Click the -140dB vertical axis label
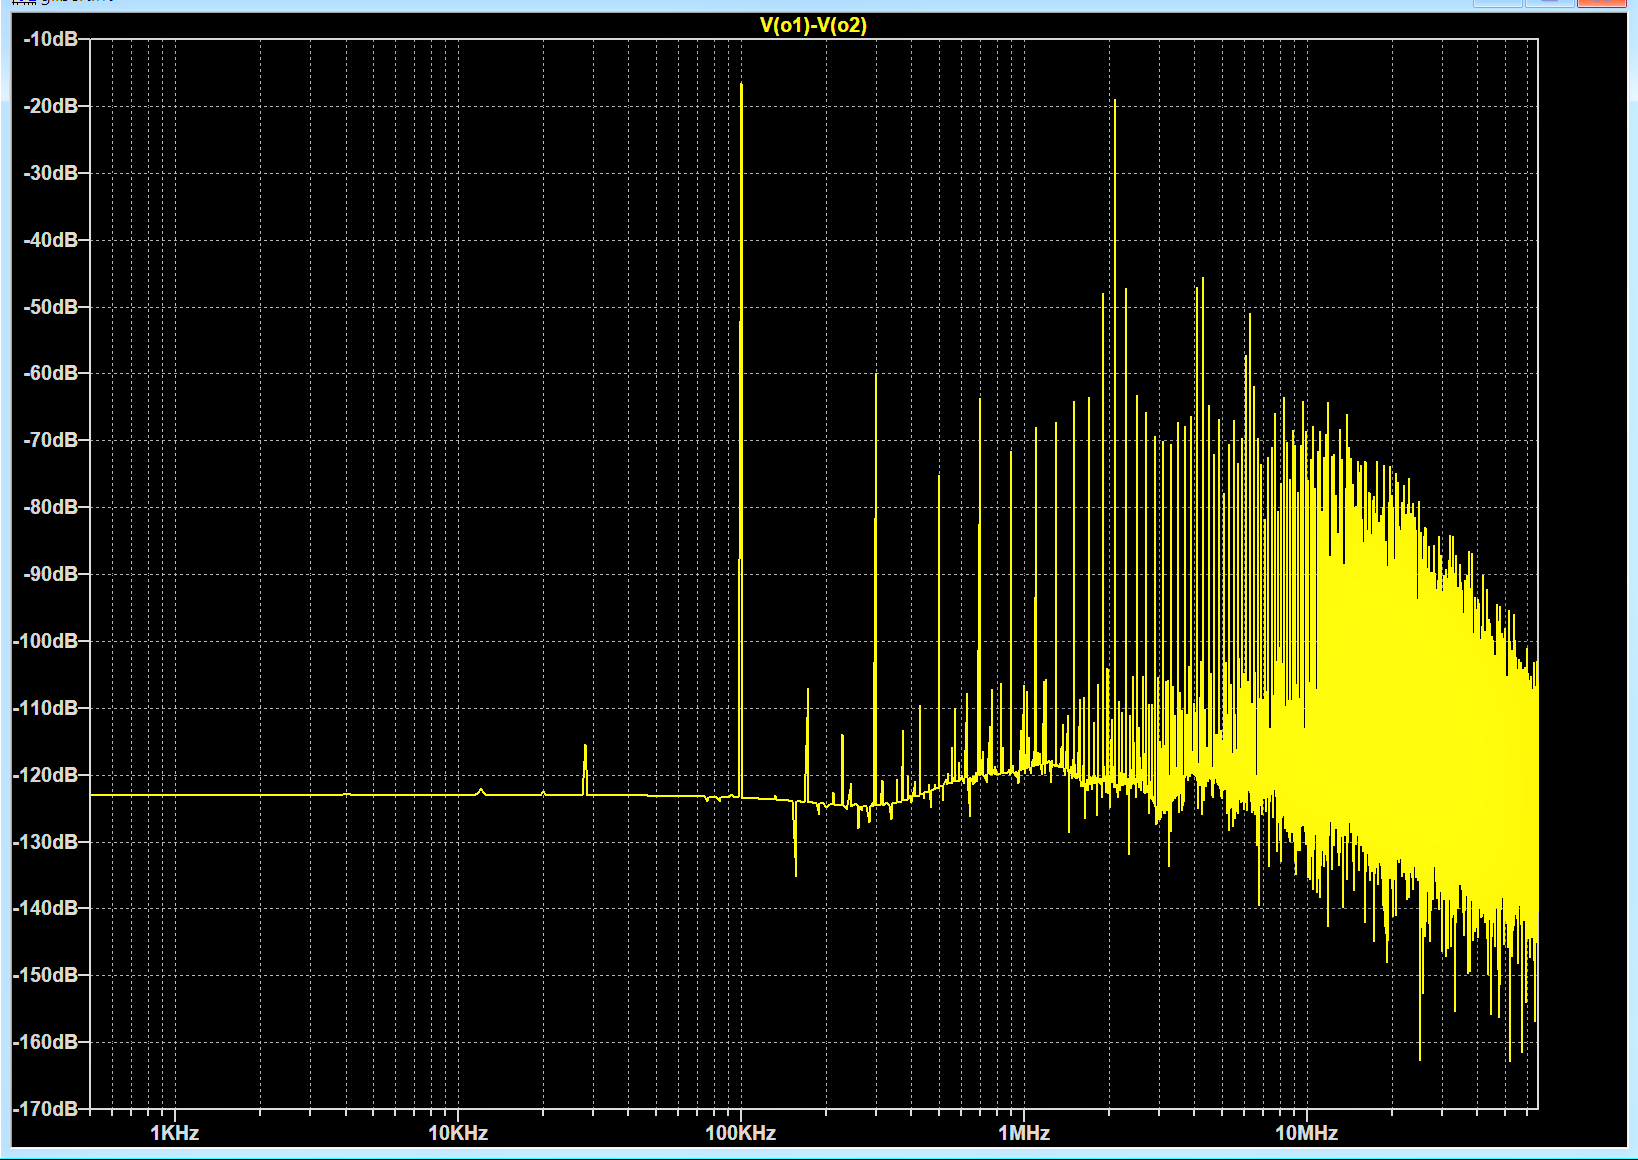Viewport: 1638px width, 1160px height. tap(46, 908)
